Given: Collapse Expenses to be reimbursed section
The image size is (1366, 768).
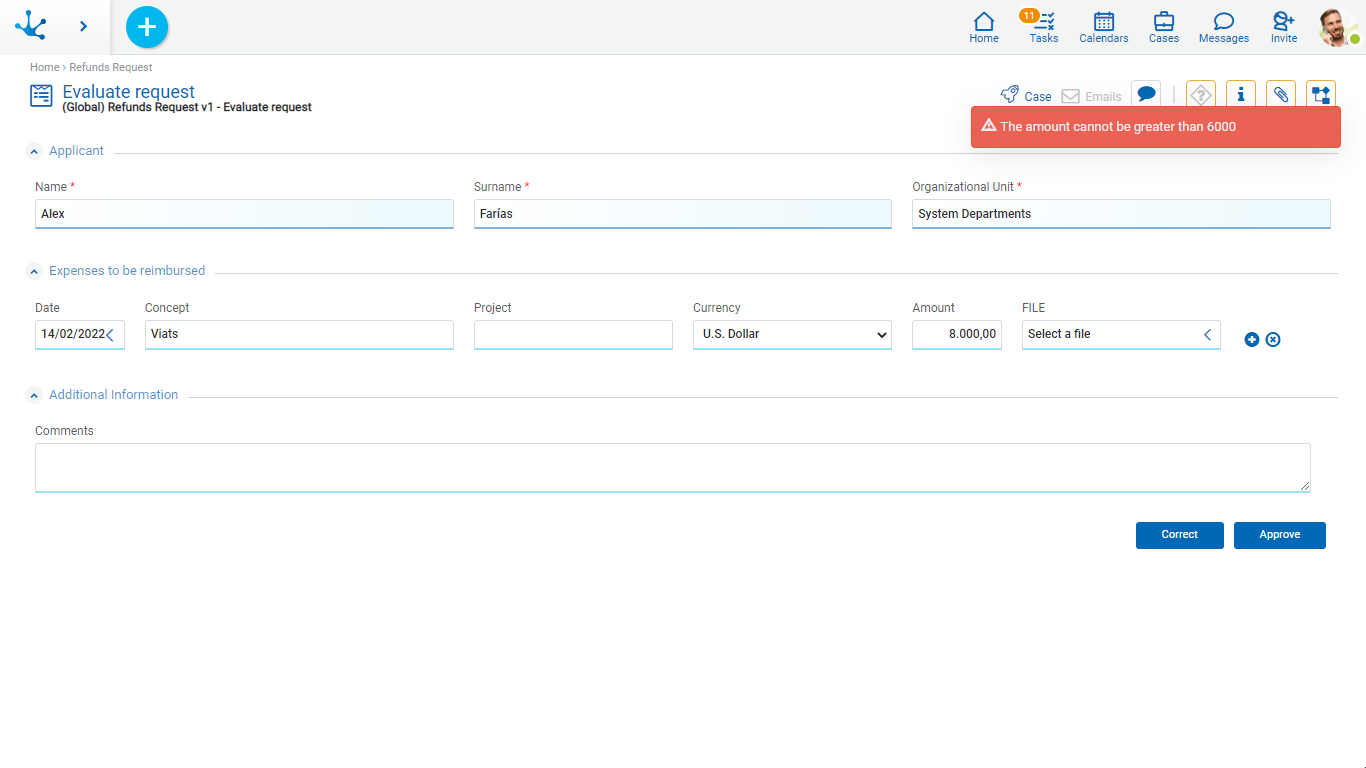Looking at the screenshot, I should click(34, 271).
